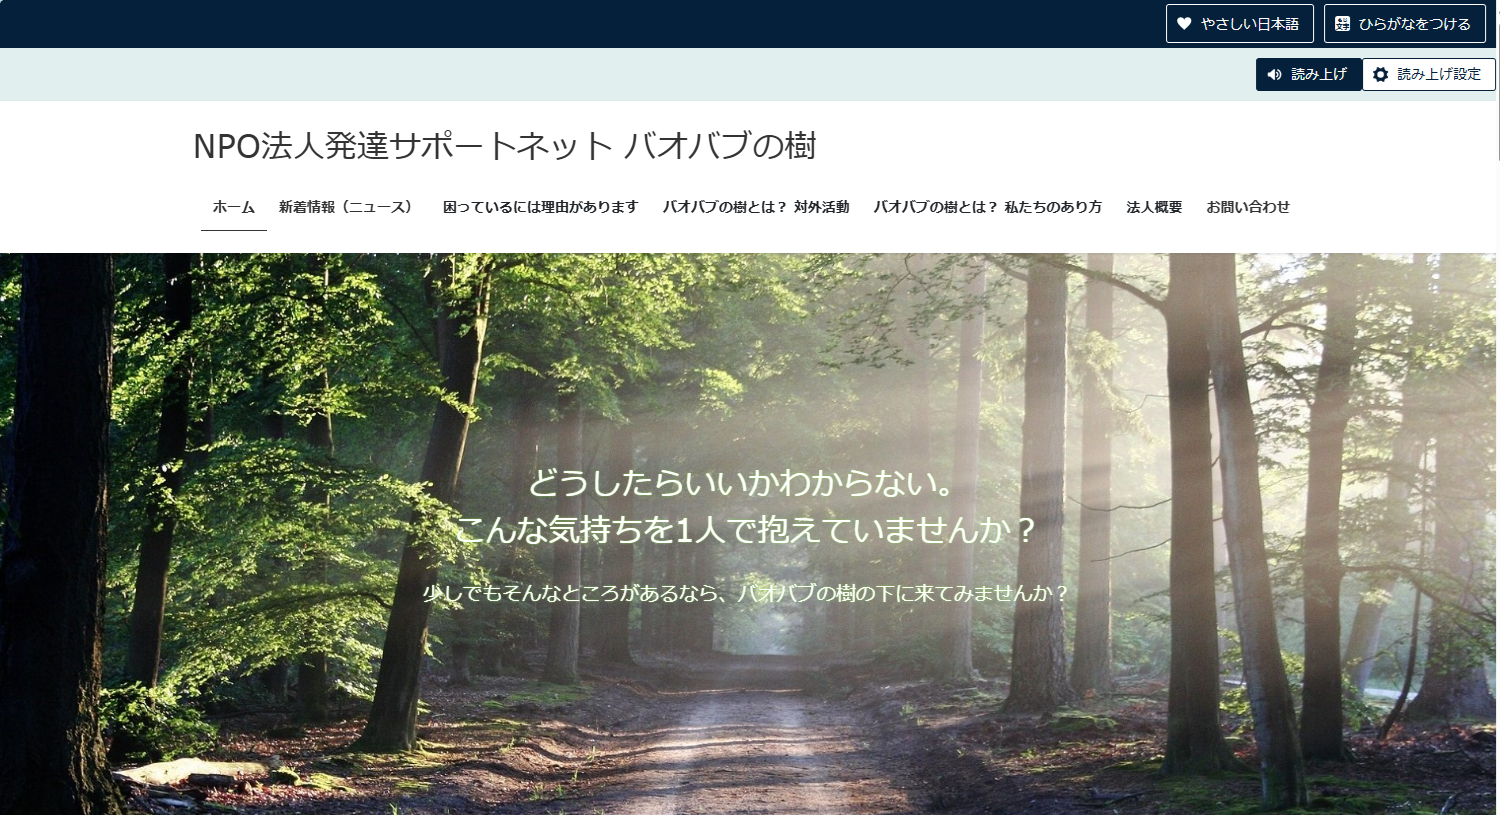The width and height of the screenshot is (1500, 815).
Task: Open バオバブの樹とは？私たちのあり方
Action: 988,207
